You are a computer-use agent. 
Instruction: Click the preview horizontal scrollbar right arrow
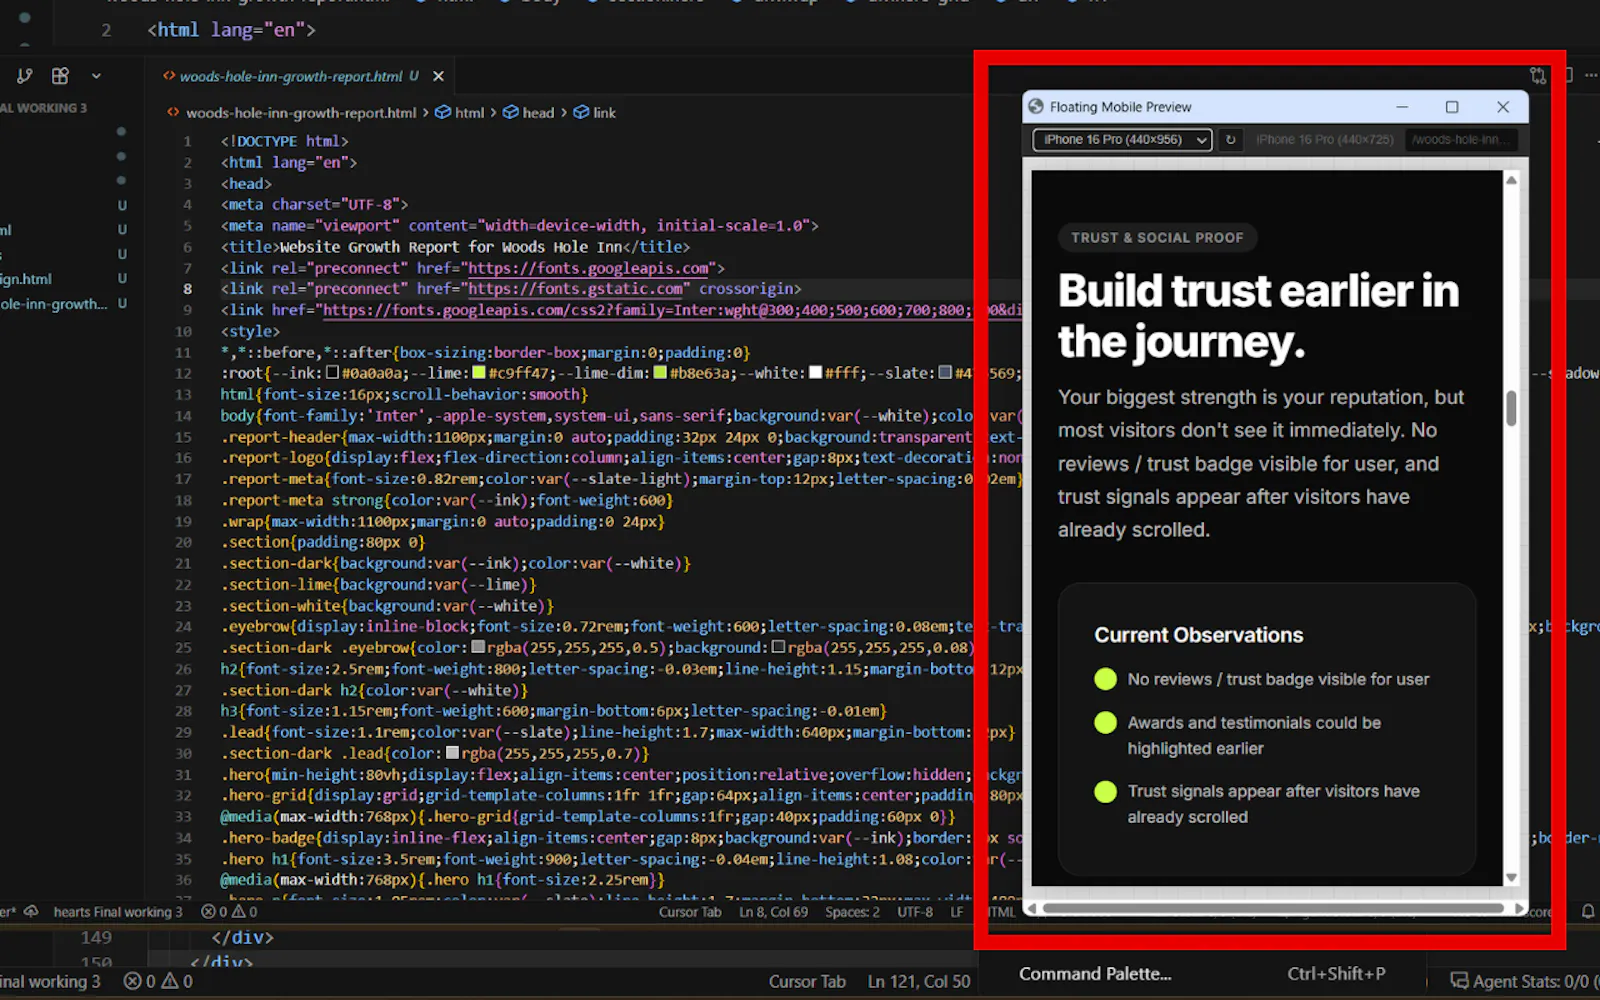[1519, 909]
